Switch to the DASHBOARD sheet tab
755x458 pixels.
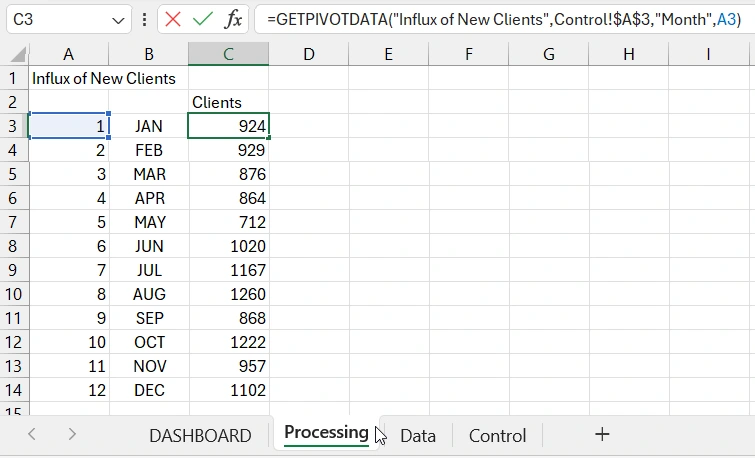point(200,435)
